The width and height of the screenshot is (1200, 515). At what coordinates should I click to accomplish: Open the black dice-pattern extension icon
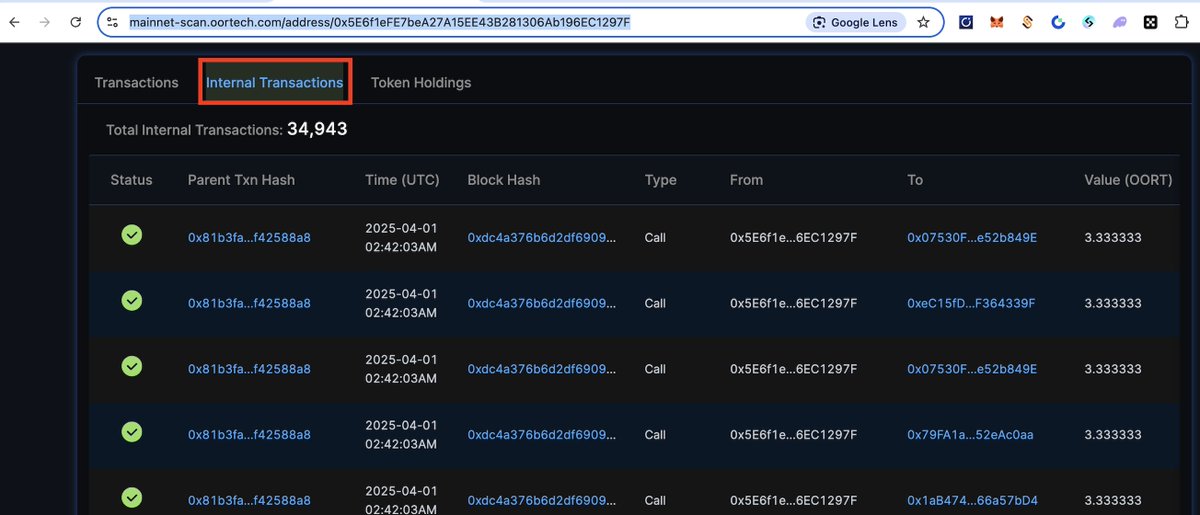coord(1150,22)
